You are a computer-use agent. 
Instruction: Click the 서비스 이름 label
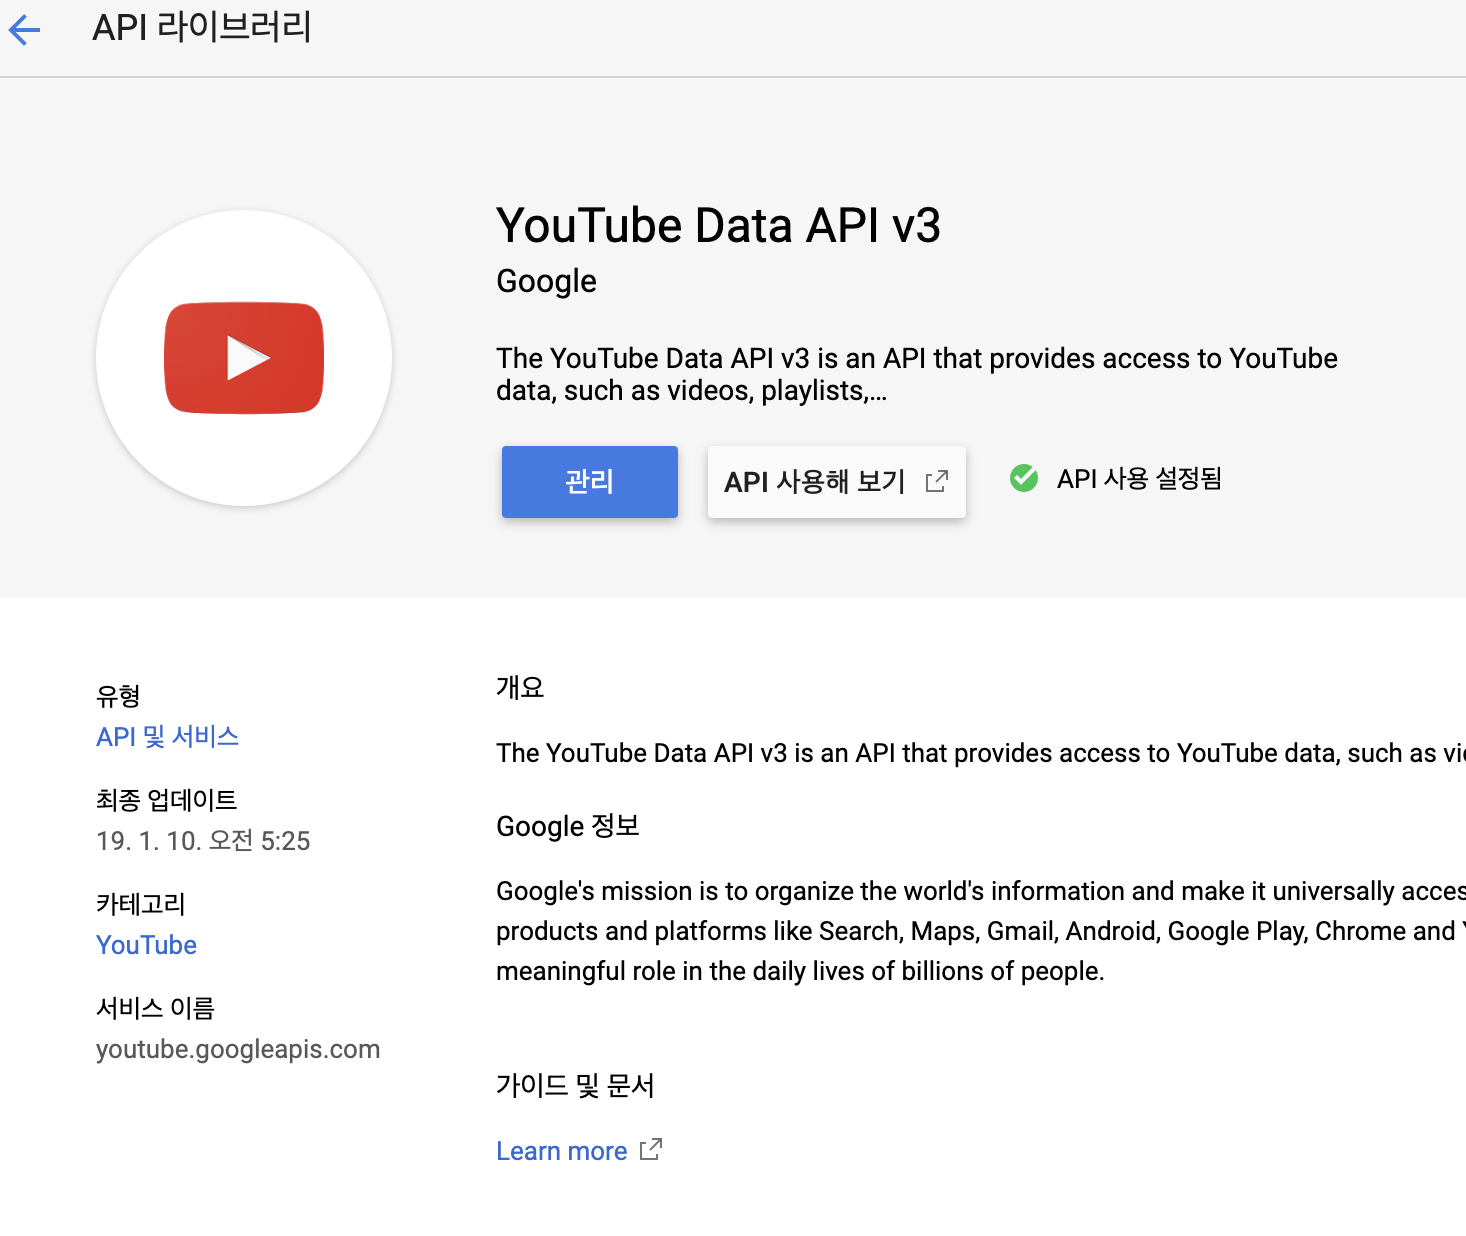[156, 1008]
